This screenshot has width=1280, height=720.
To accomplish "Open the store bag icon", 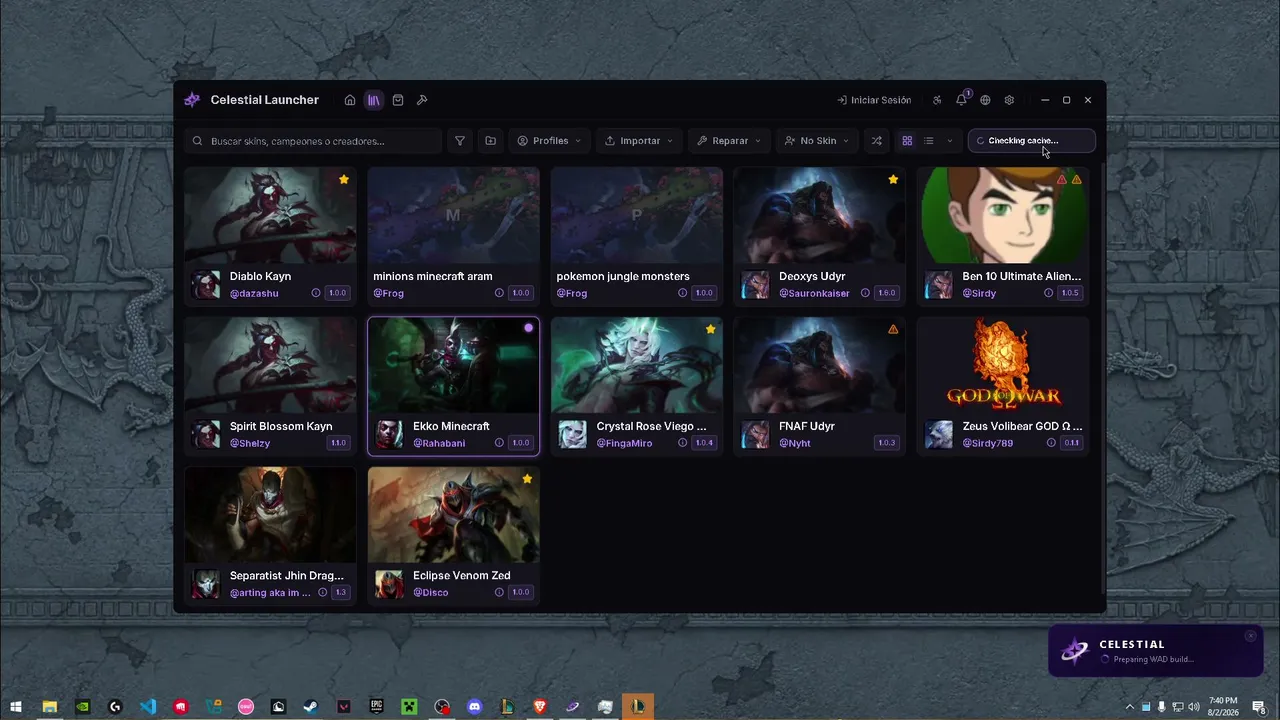I will pos(398,100).
